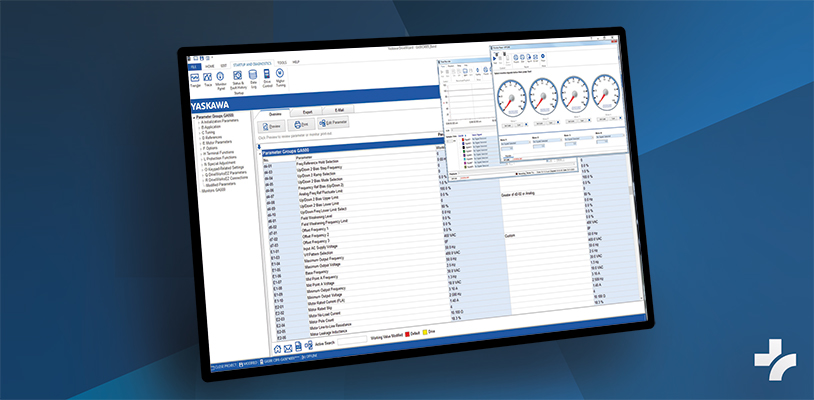
Task: Select the STARTUP AND DIAGNOSTICS tab
Action: 251,64
